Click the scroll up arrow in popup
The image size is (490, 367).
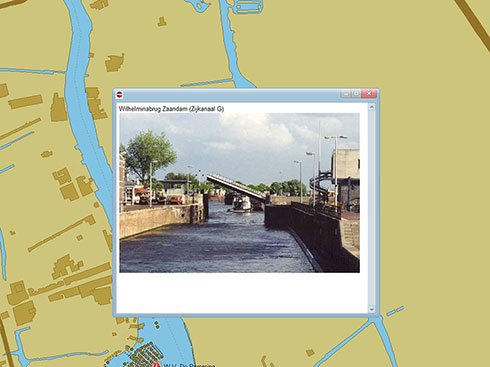[372, 107]
